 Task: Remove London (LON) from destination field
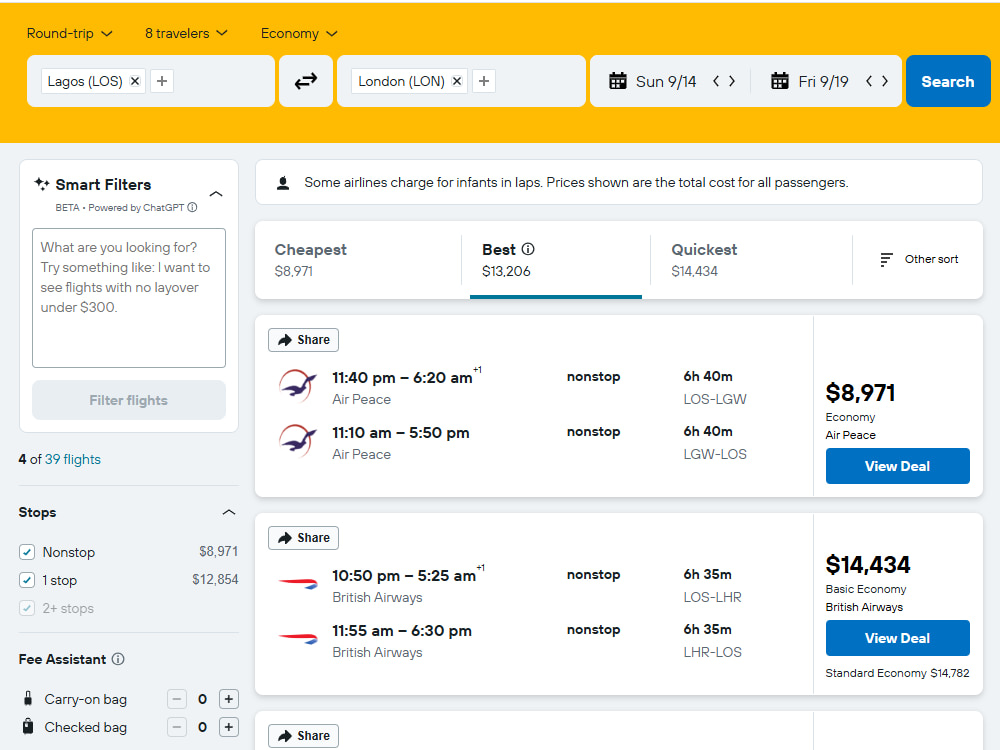[457, 81]
